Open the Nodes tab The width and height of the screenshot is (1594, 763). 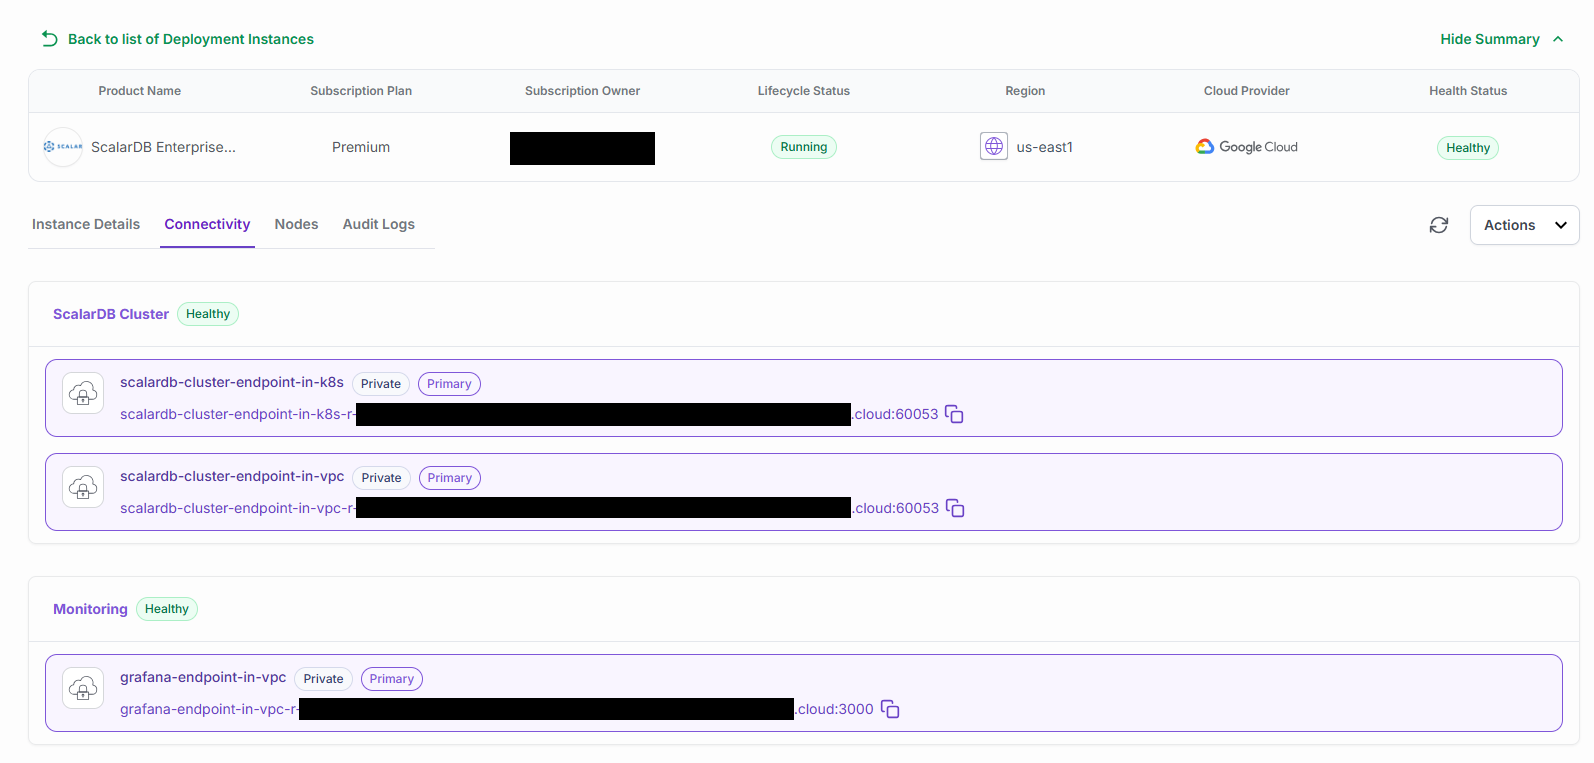[x=296, y=224]
